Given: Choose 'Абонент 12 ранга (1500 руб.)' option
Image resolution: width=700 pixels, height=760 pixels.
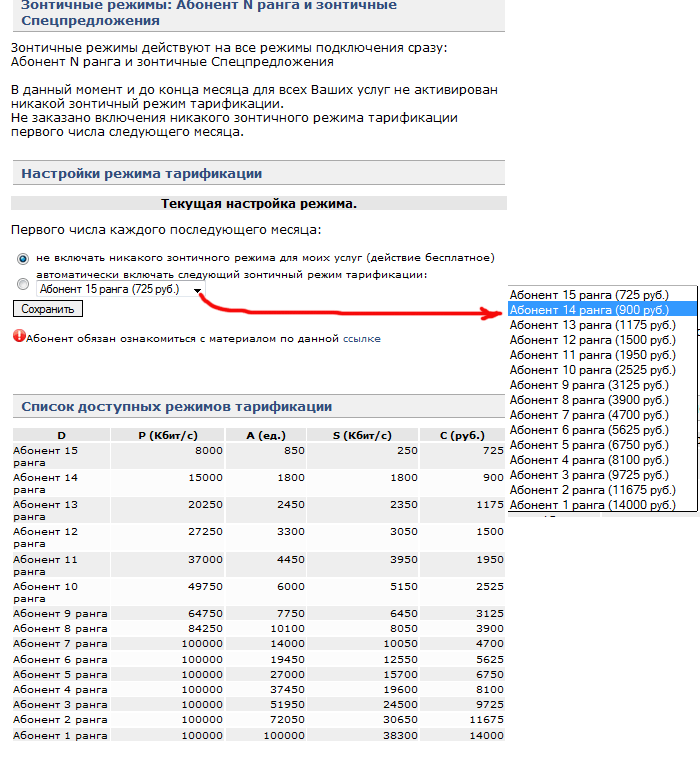Looking at the screenshot, I should 603,340.
